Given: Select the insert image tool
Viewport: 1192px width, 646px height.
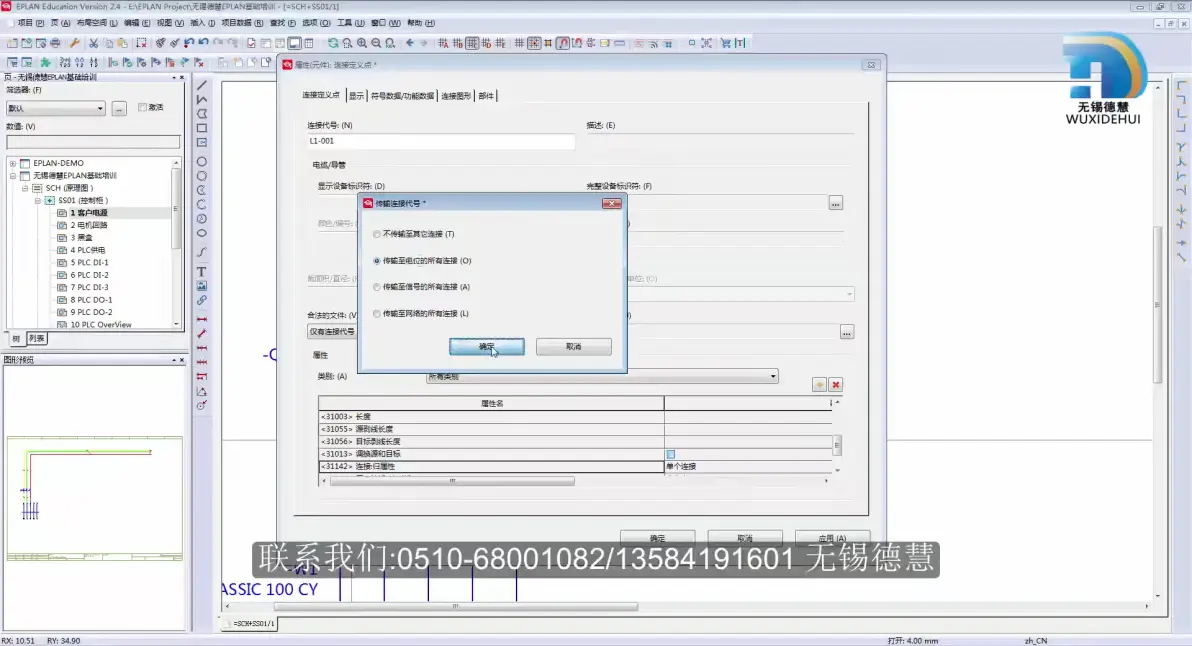Looking at the screenshot, I should click(x=201, y=286).
